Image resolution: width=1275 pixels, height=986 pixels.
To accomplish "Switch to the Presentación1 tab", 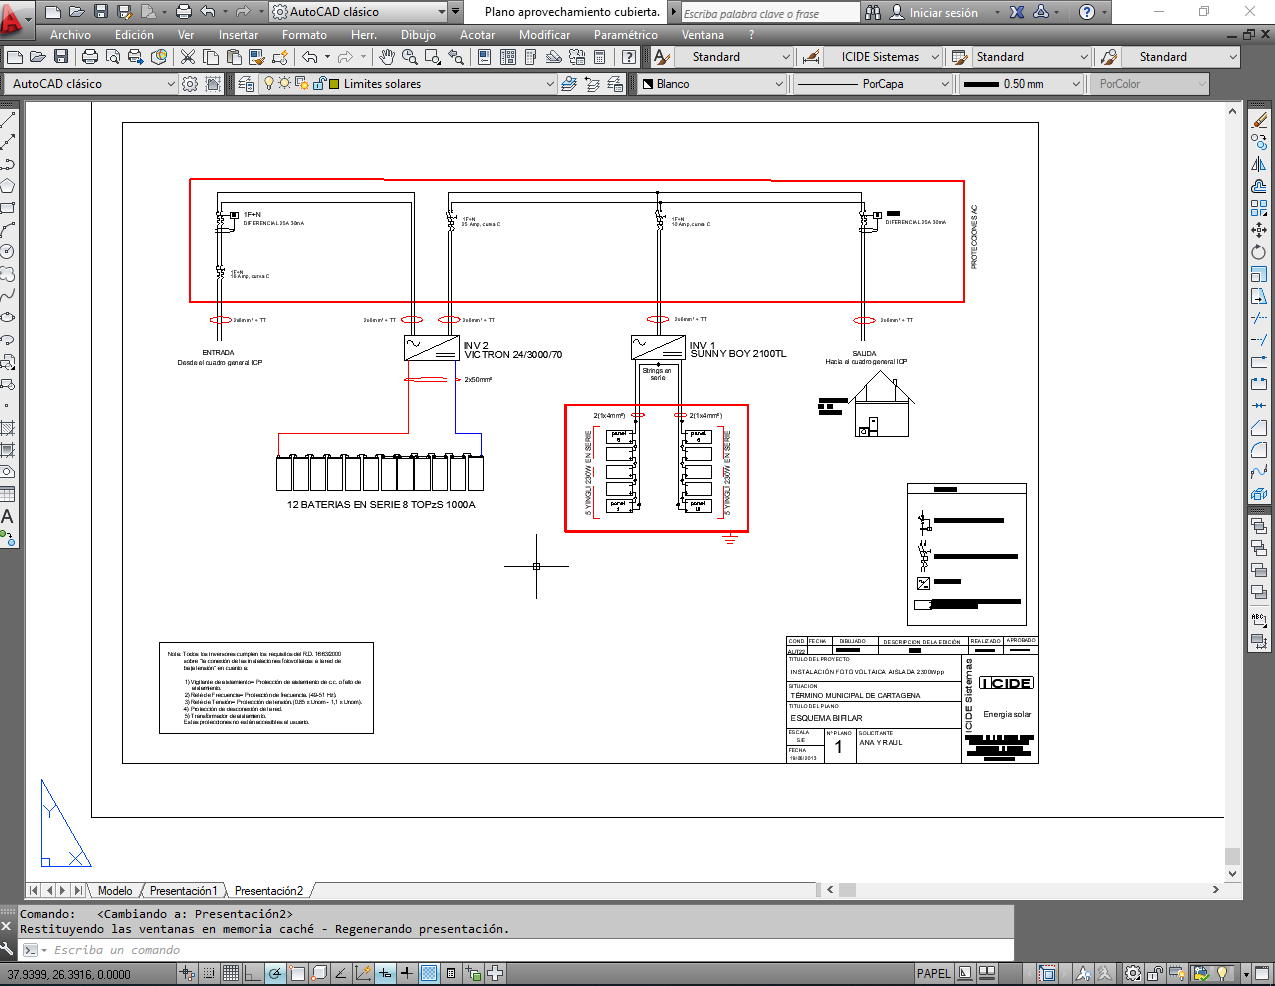I will click(183, 890).
